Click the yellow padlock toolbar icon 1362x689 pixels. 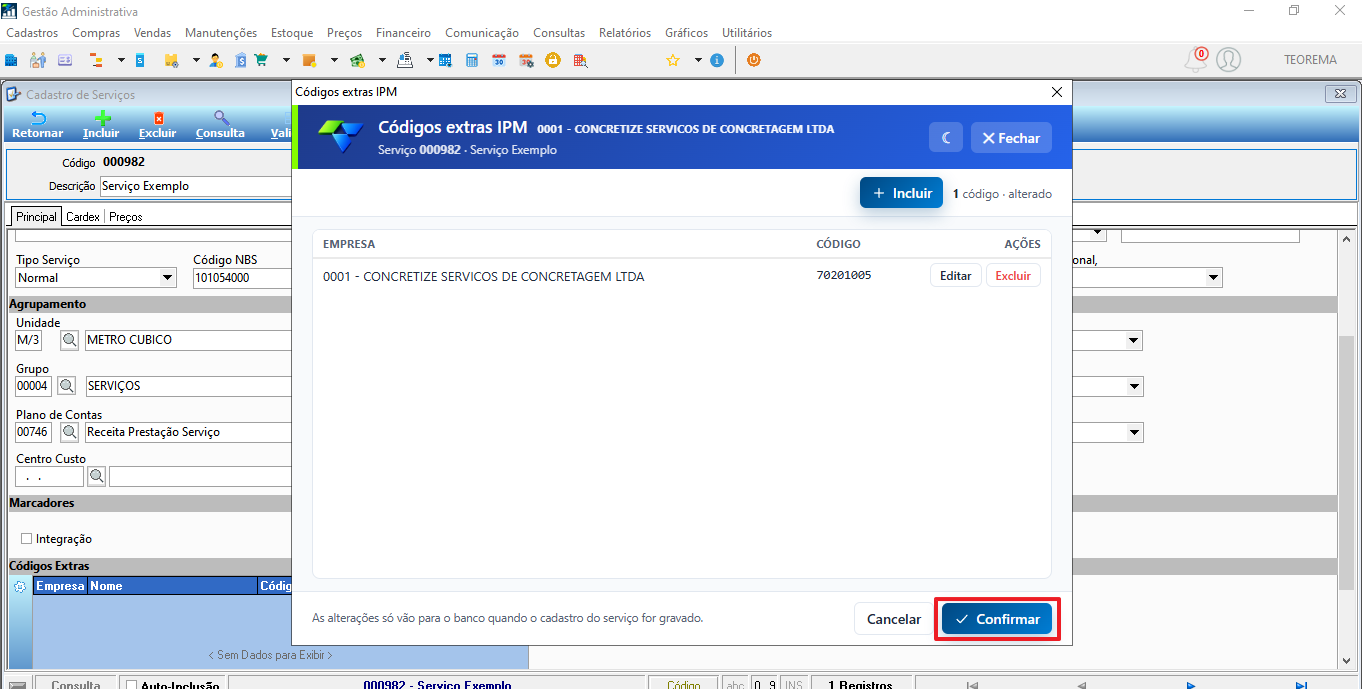click(552, 60)
